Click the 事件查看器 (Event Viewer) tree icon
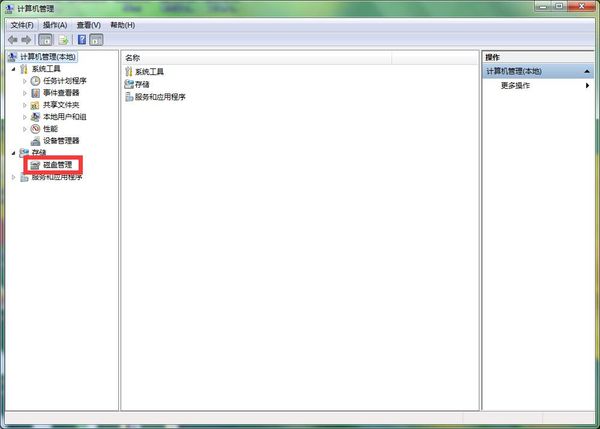Image resolution: width=600 pixels, height=429 pixels. pyautogui.click(x=36, y=93)
